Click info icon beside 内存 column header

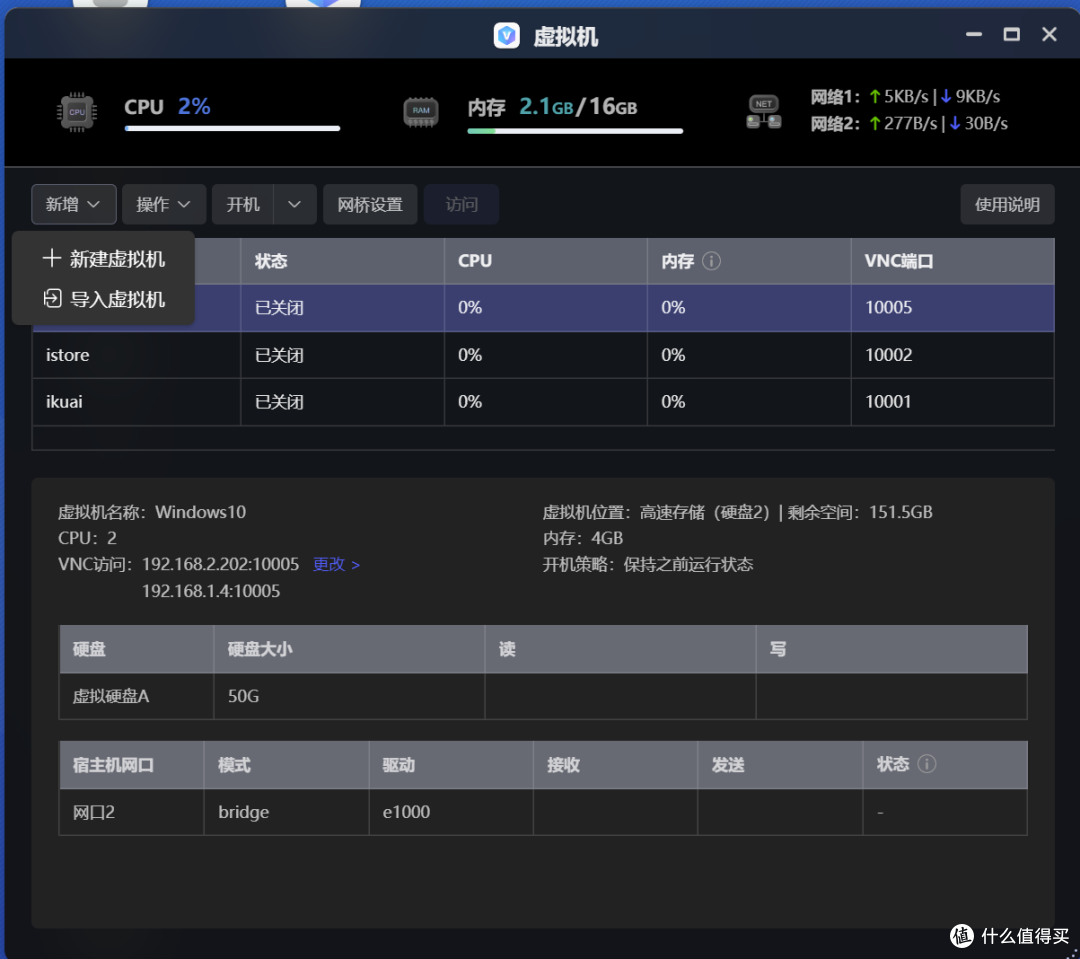[712, 261]
